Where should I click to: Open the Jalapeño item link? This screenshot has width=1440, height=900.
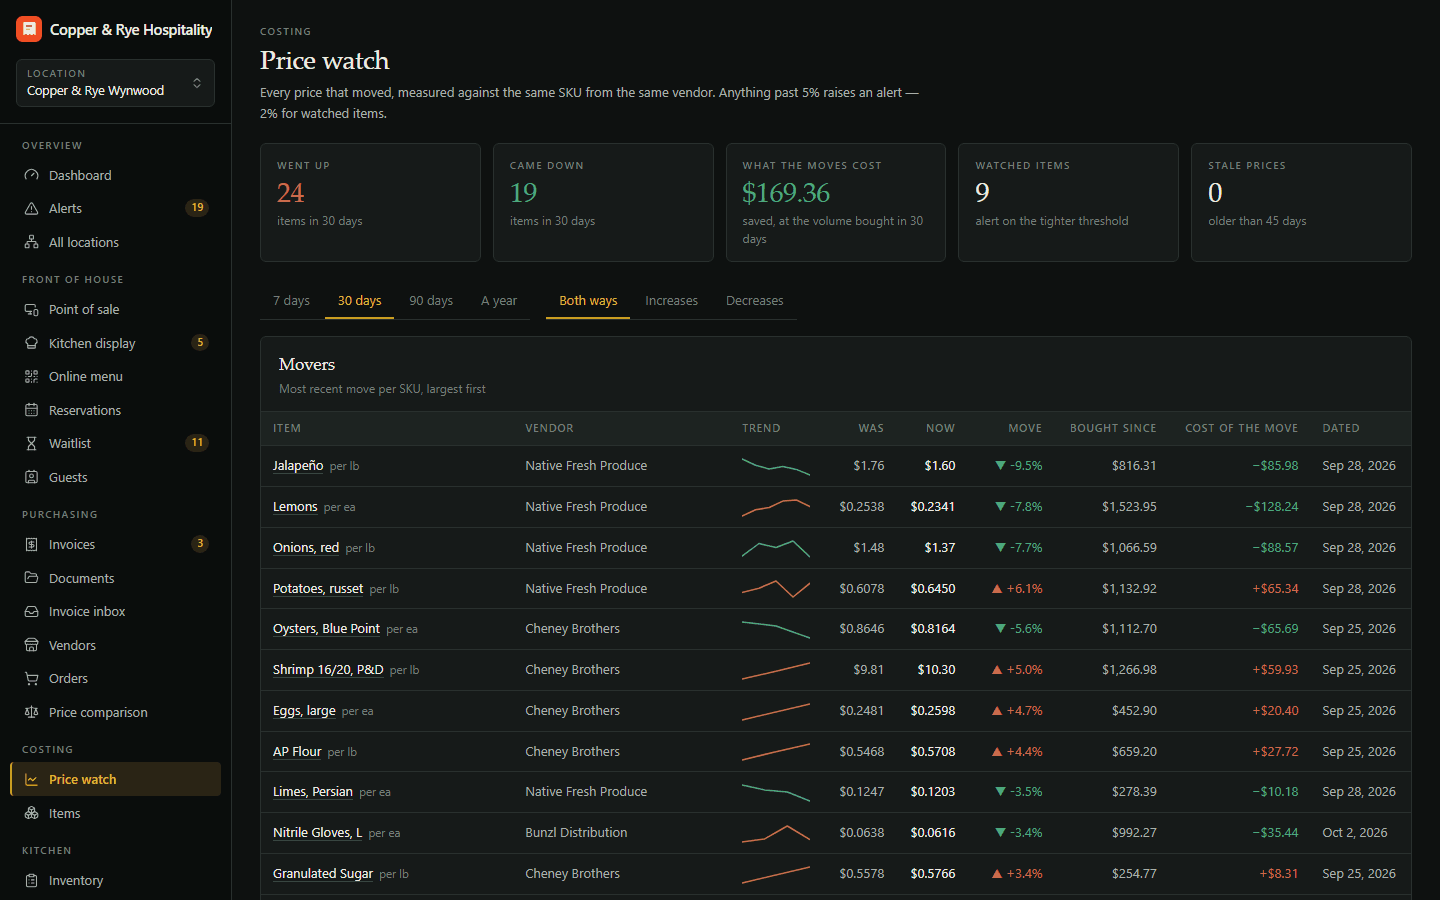[x=298, y=466]
